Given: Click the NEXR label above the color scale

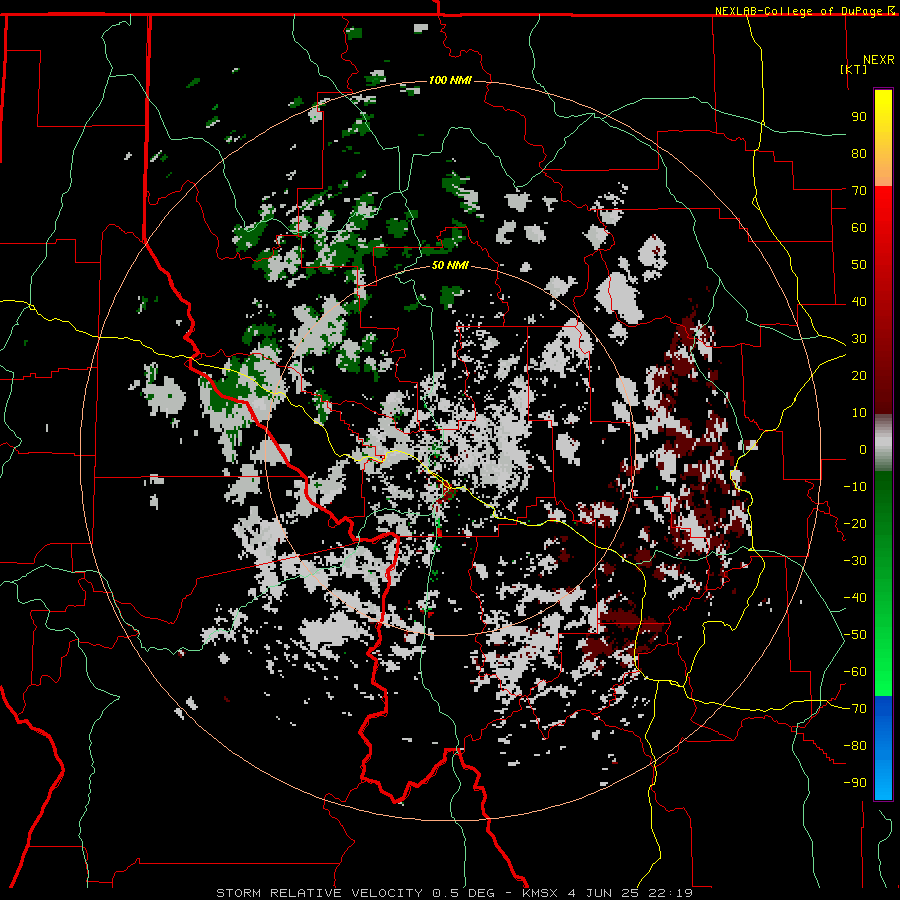Looking at the screenshot, I should click(x=879, y=60).
